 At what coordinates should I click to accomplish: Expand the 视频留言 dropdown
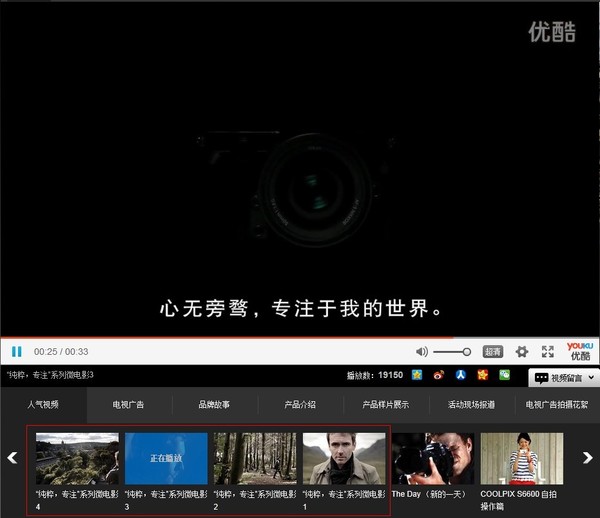point(563,378)
